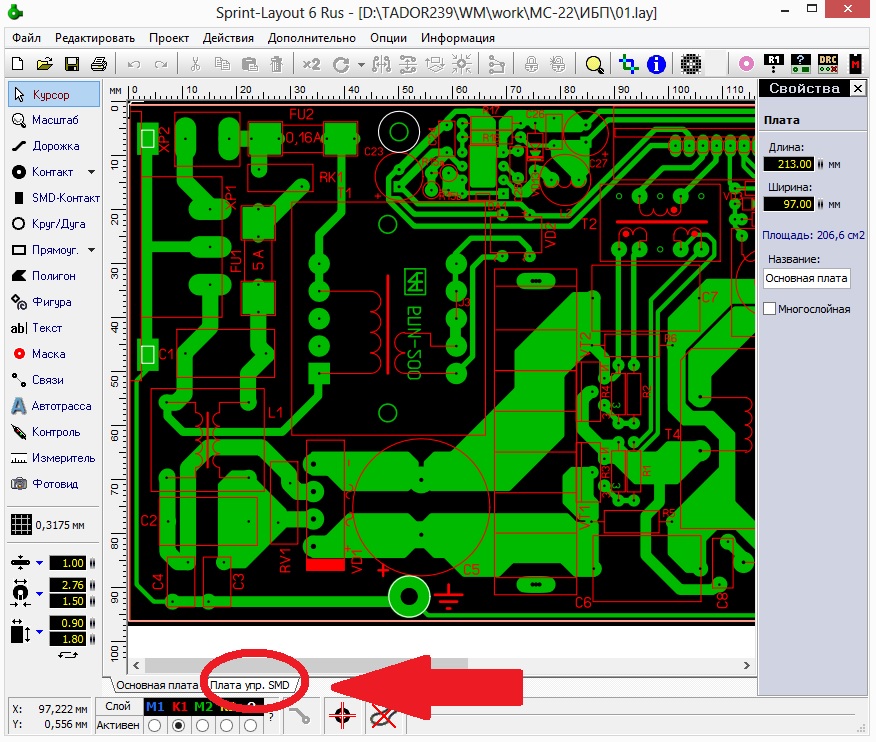Open the DRC check panel icon
Screen dimensions: 876x742
[828, 63]
